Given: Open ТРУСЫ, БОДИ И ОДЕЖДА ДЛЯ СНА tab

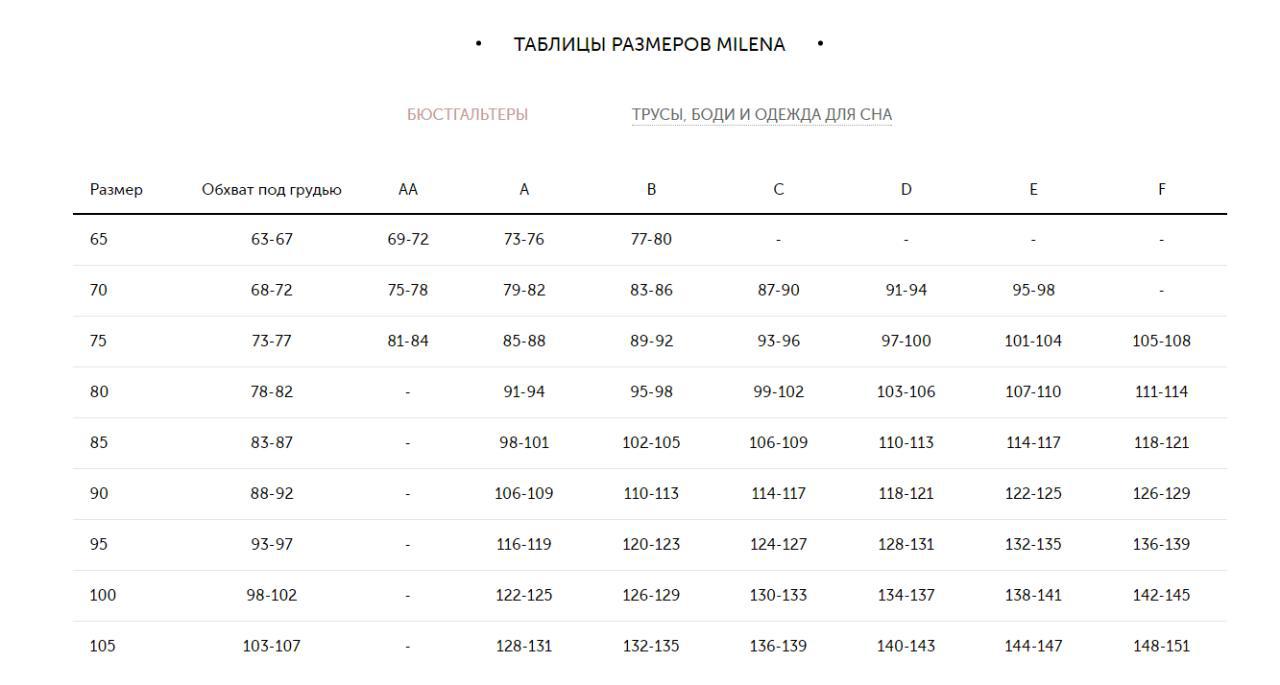Looking at the screenshot, I should coord(762,115).
